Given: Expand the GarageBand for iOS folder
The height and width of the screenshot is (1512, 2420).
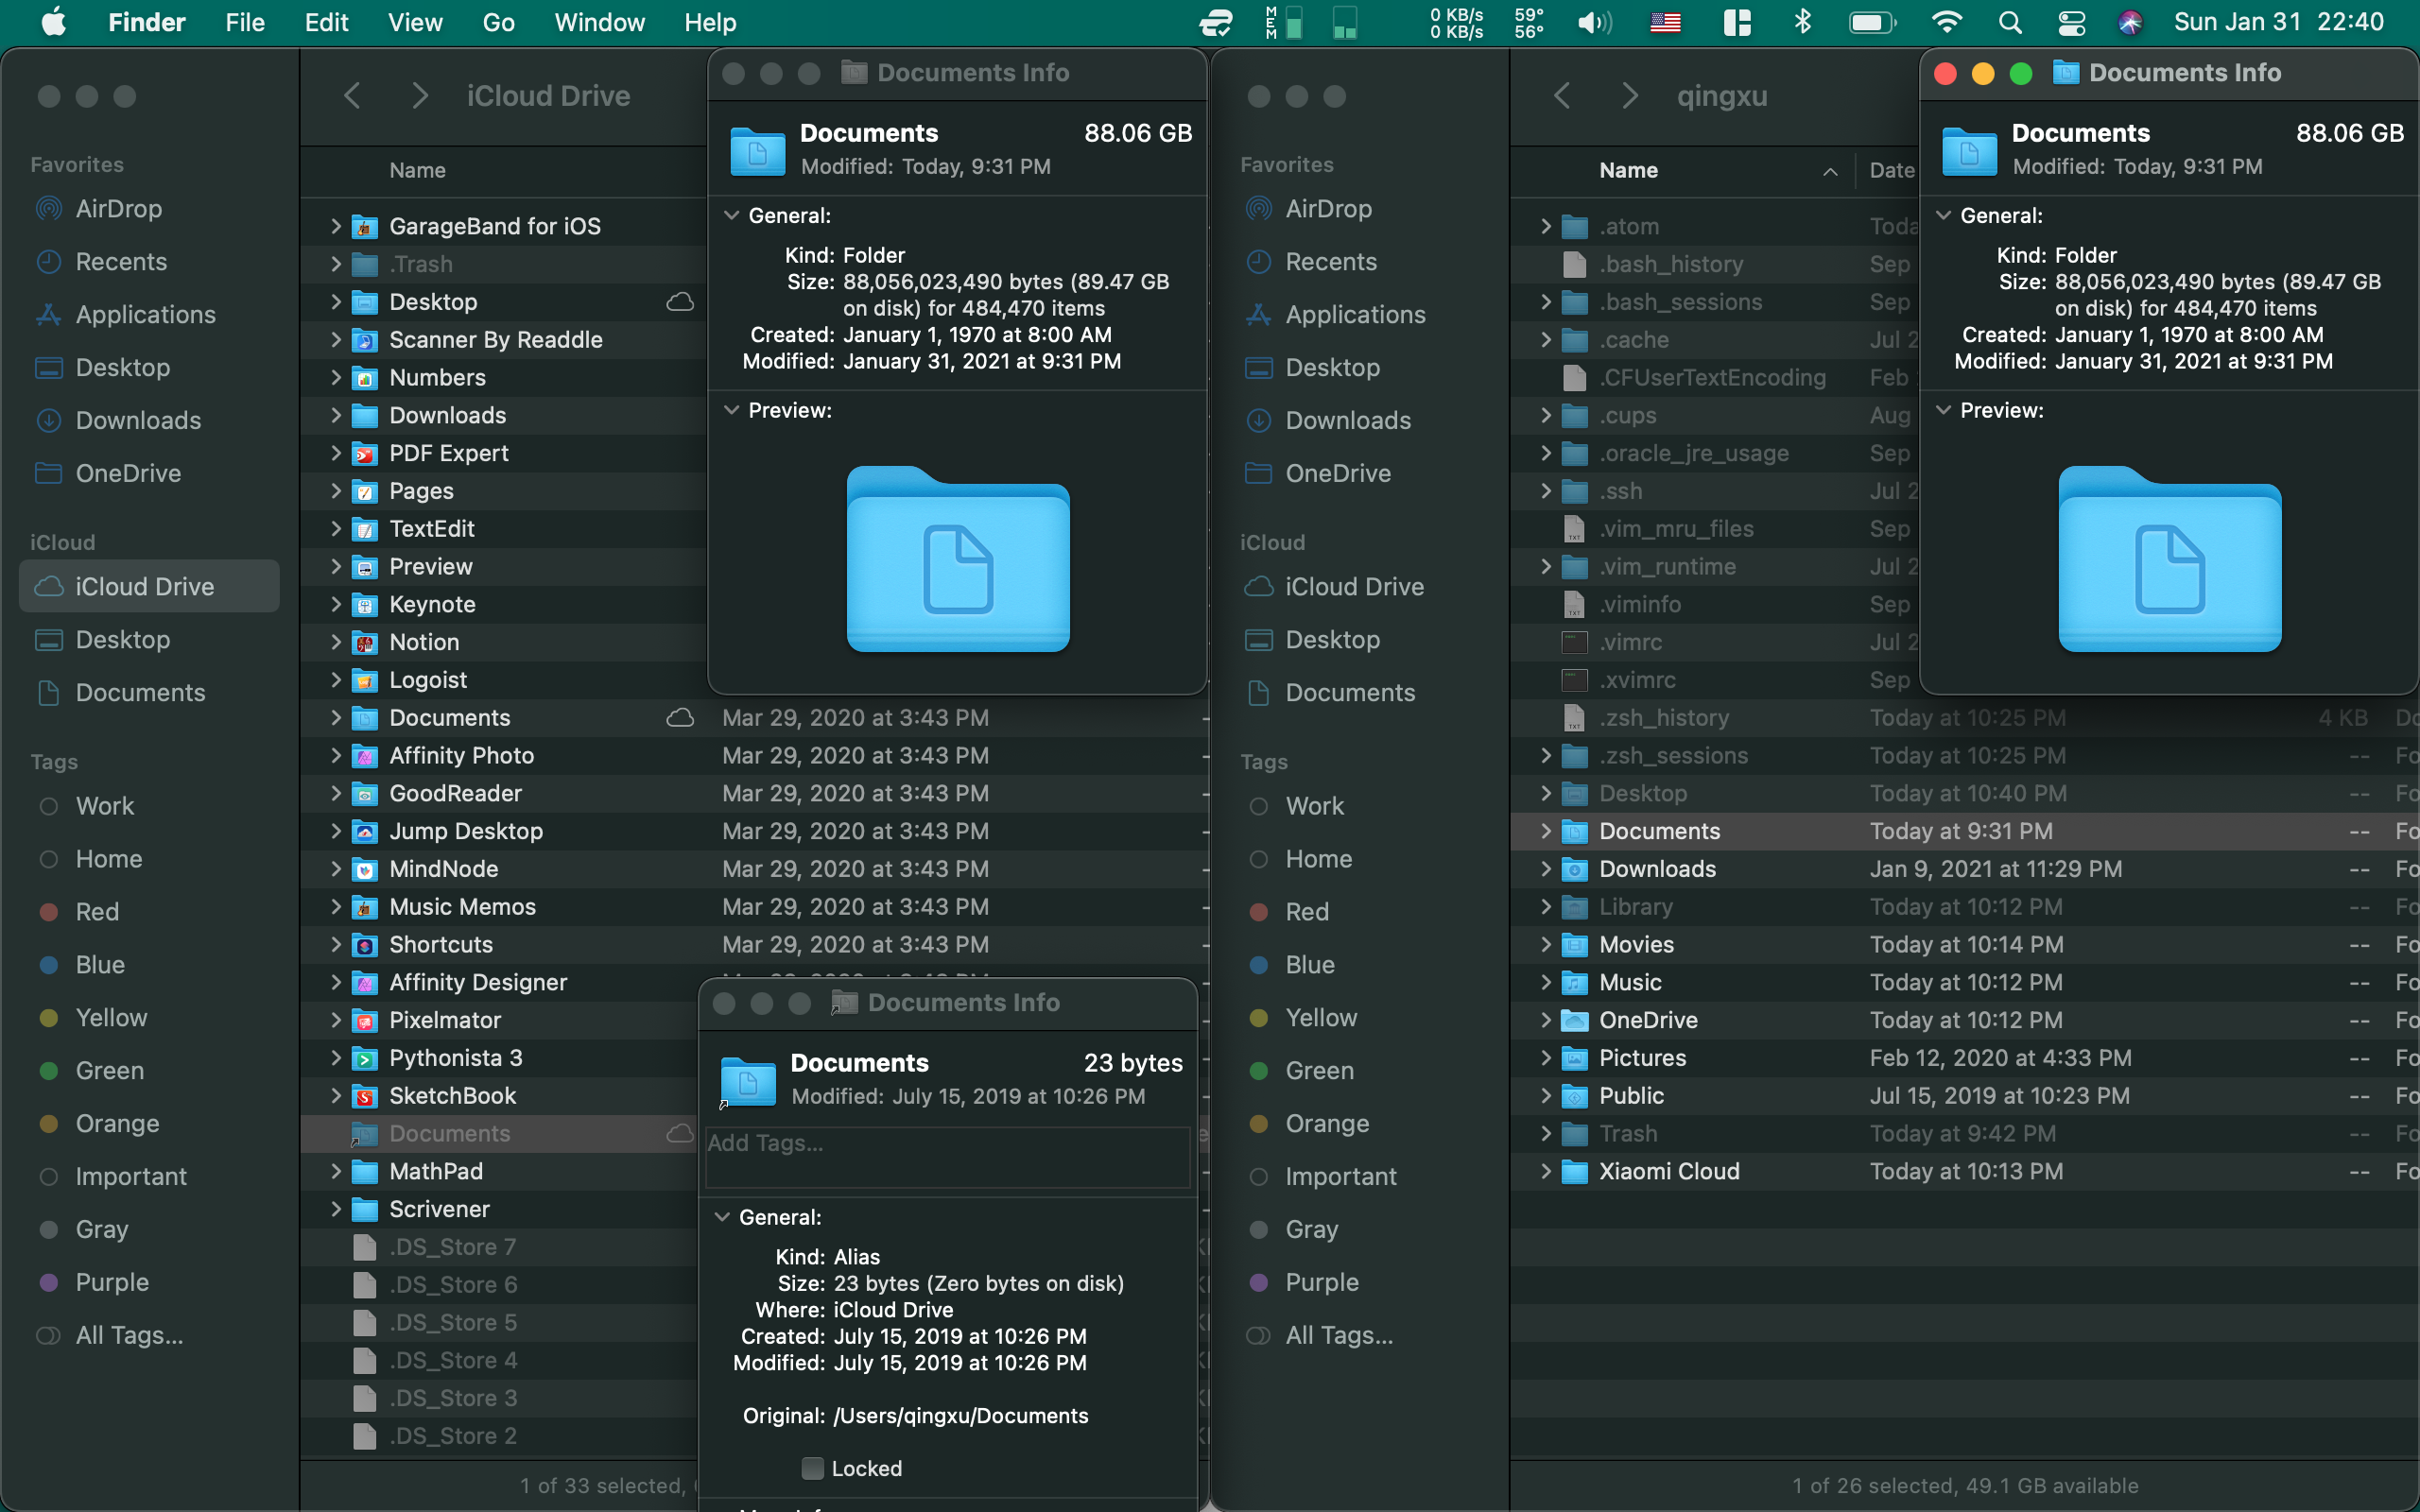Looking at the screenshot, I should click(336, 226).
